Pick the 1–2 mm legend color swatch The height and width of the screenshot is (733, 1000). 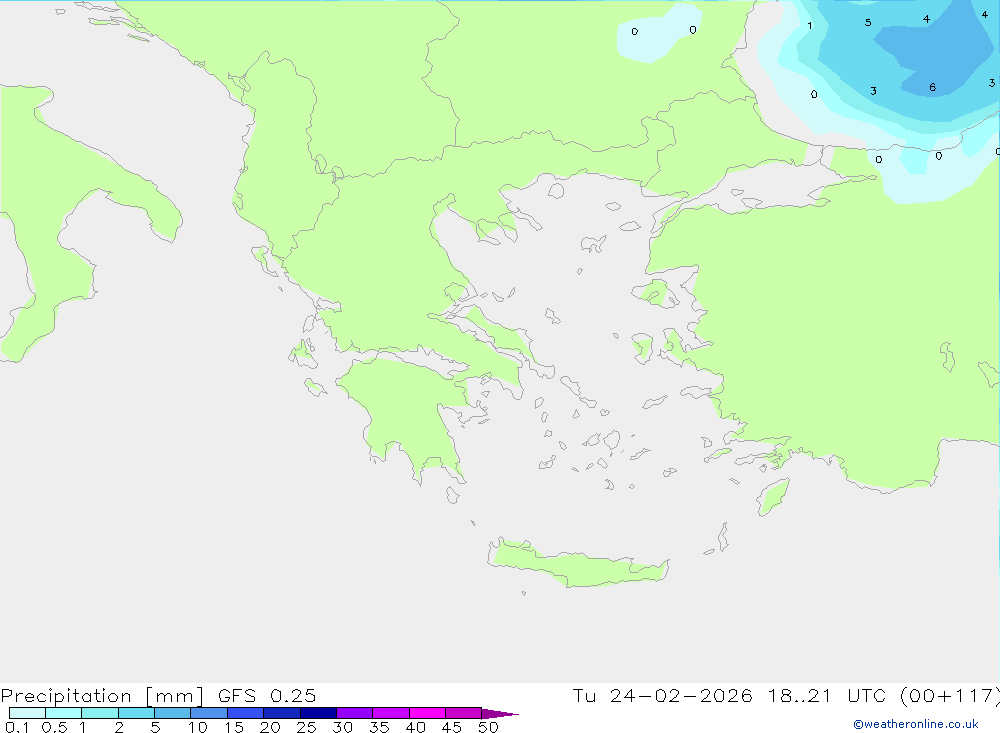[100, 713]
